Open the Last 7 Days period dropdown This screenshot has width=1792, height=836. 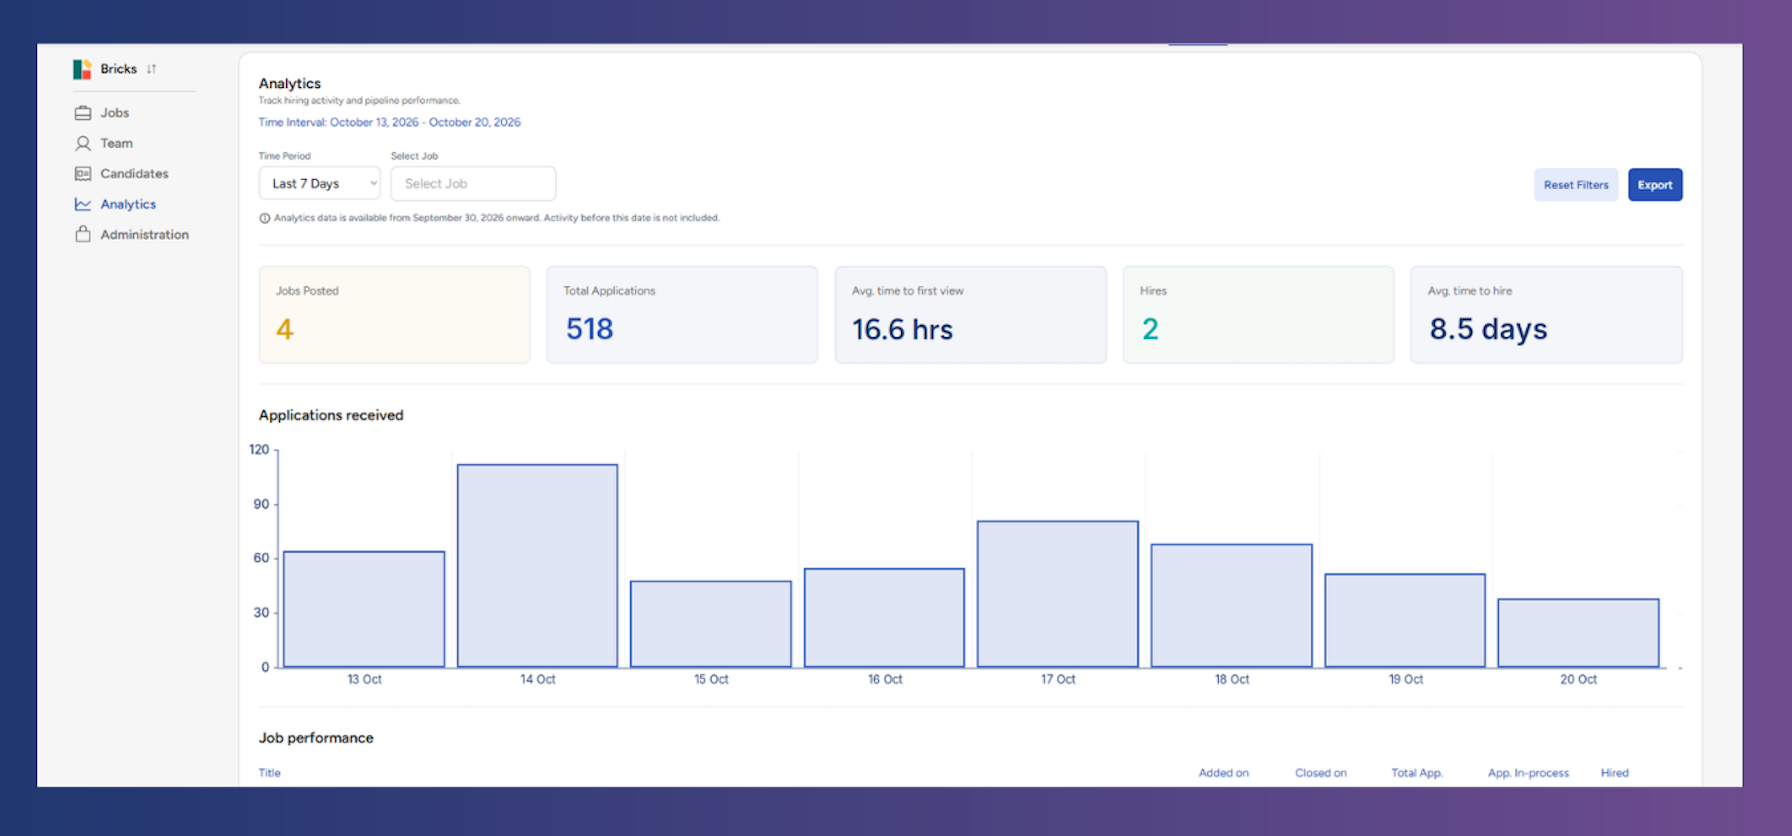320,184
